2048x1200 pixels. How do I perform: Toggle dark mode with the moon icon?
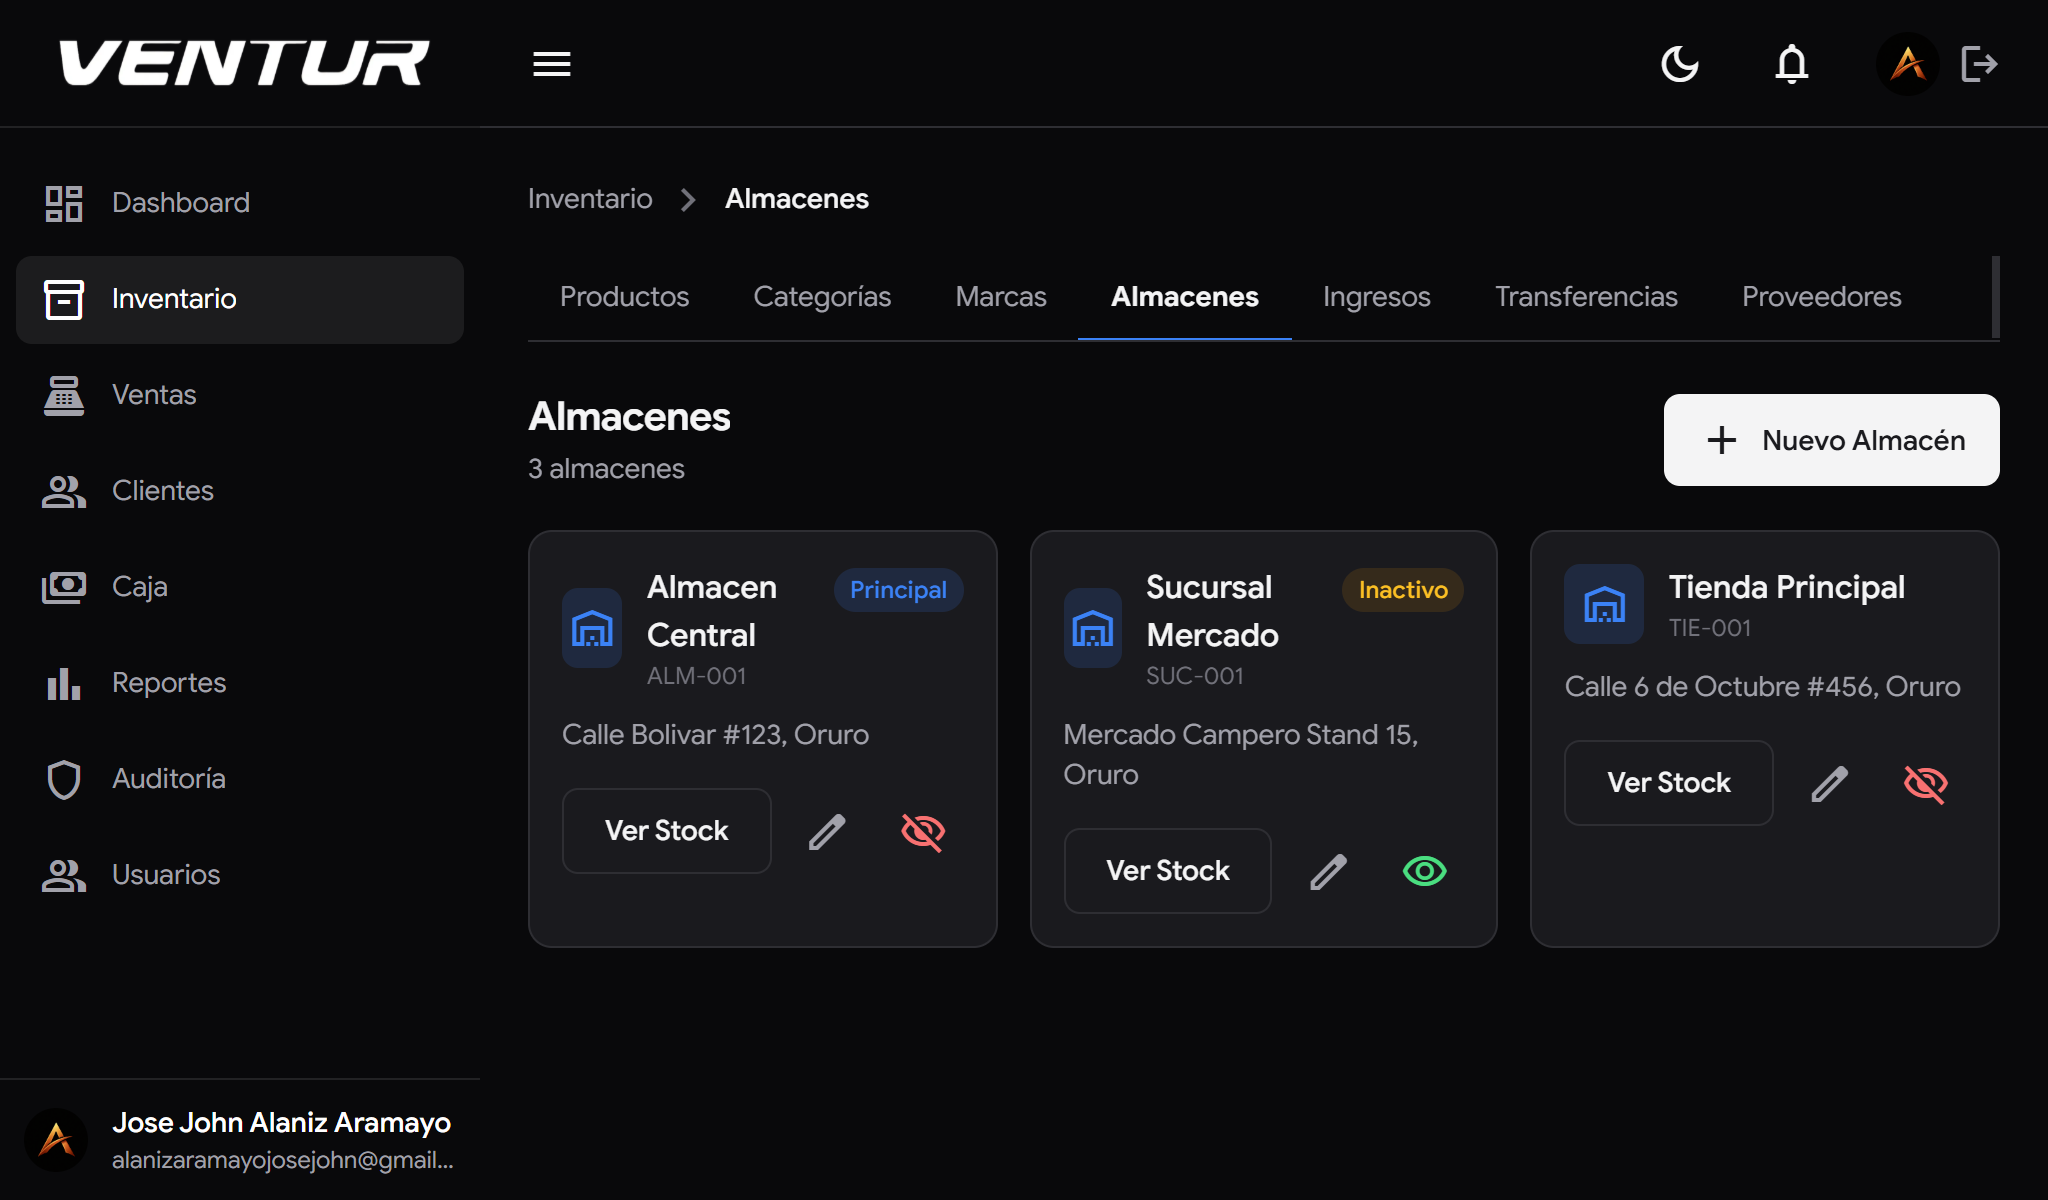[x=1680, y=64]
